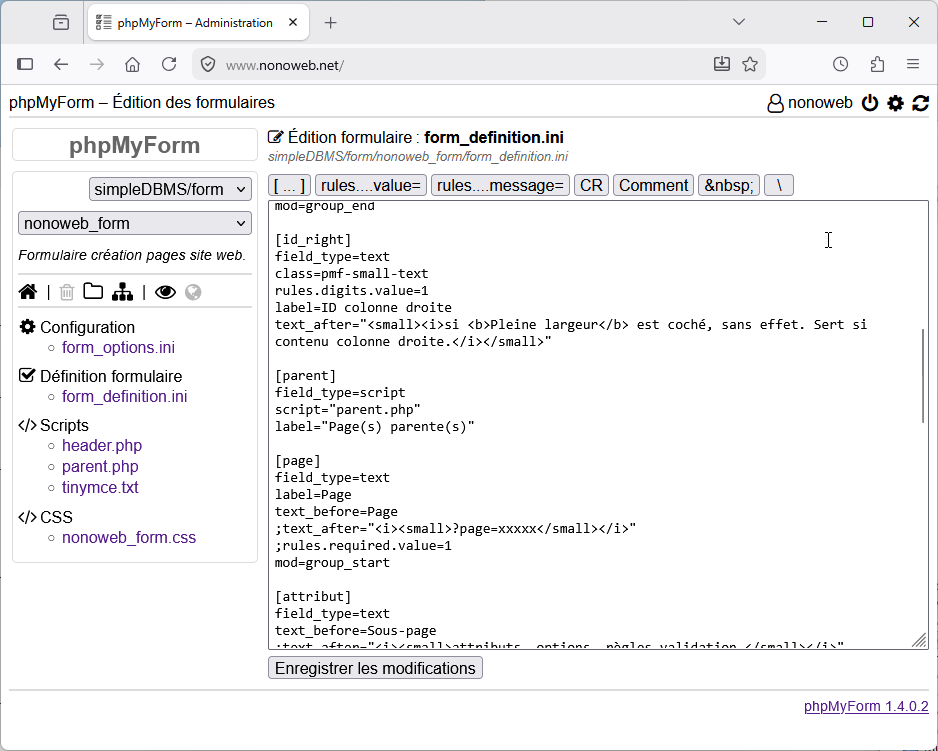Open the settings gear icon in header
This screenshot has height=751, width=938.
(x=896, y=103)
